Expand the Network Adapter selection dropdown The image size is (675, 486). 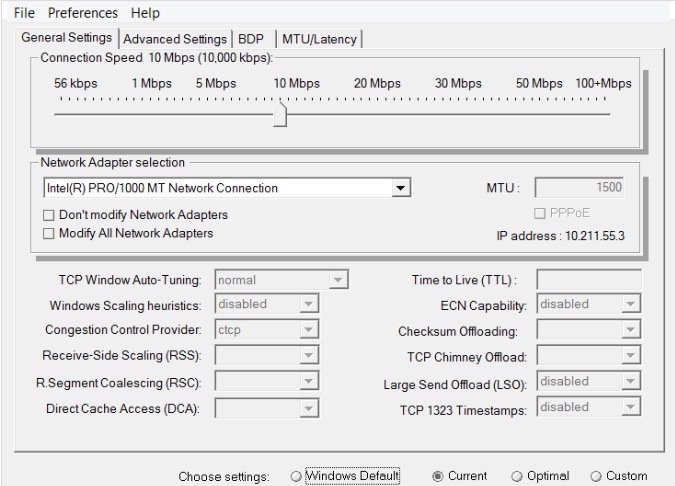point(400,188)
